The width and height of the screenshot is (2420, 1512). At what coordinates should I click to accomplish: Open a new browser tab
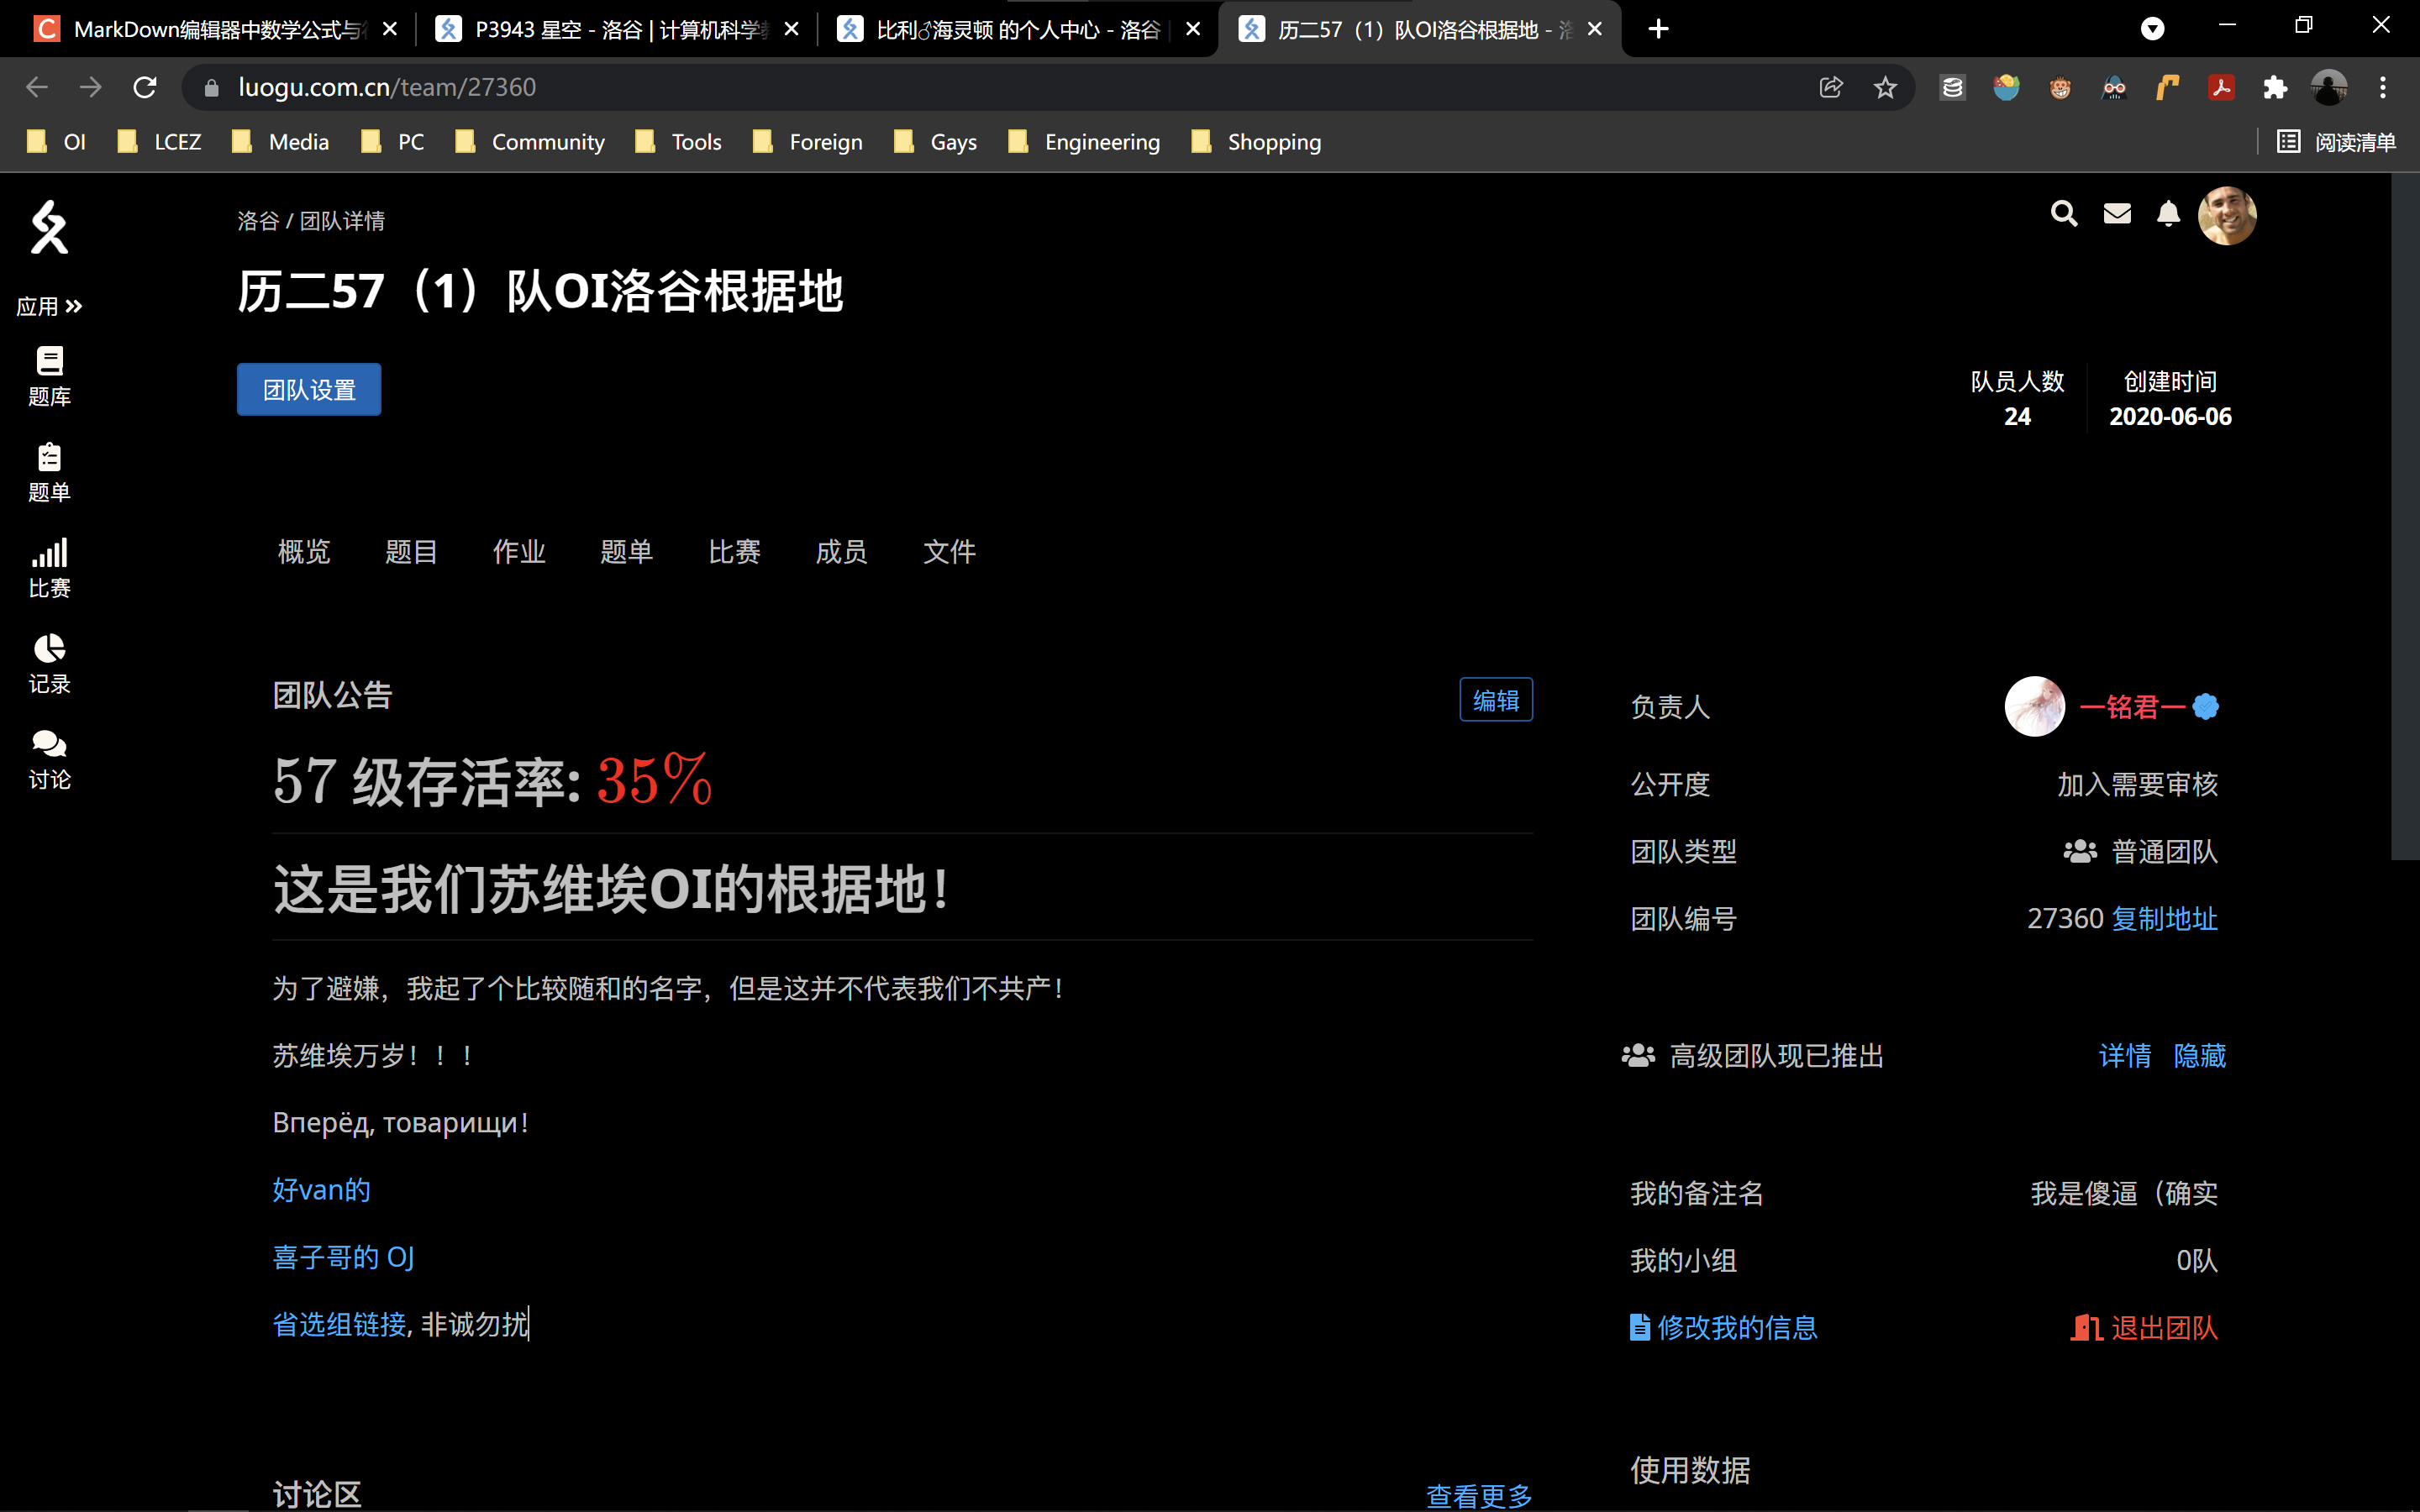[x=1658, y=29]
